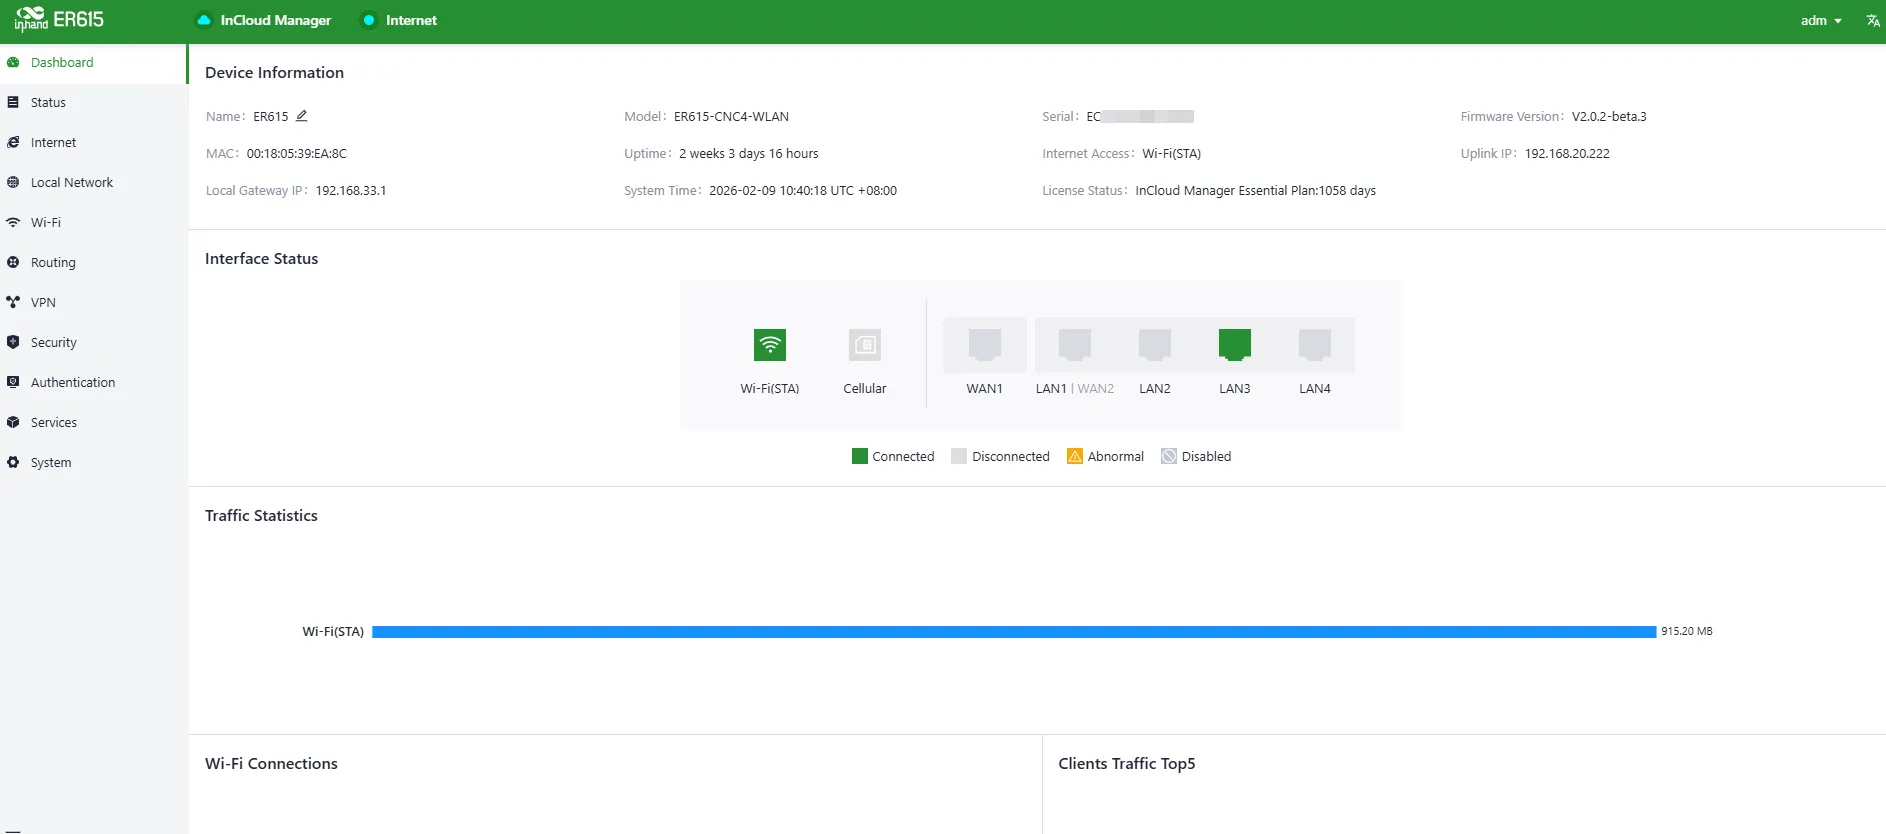Click the Abnormal warning legend icon
The height and width of the screenshot is (834, 1886).
pyautogui.click(x=1075, y=456)
